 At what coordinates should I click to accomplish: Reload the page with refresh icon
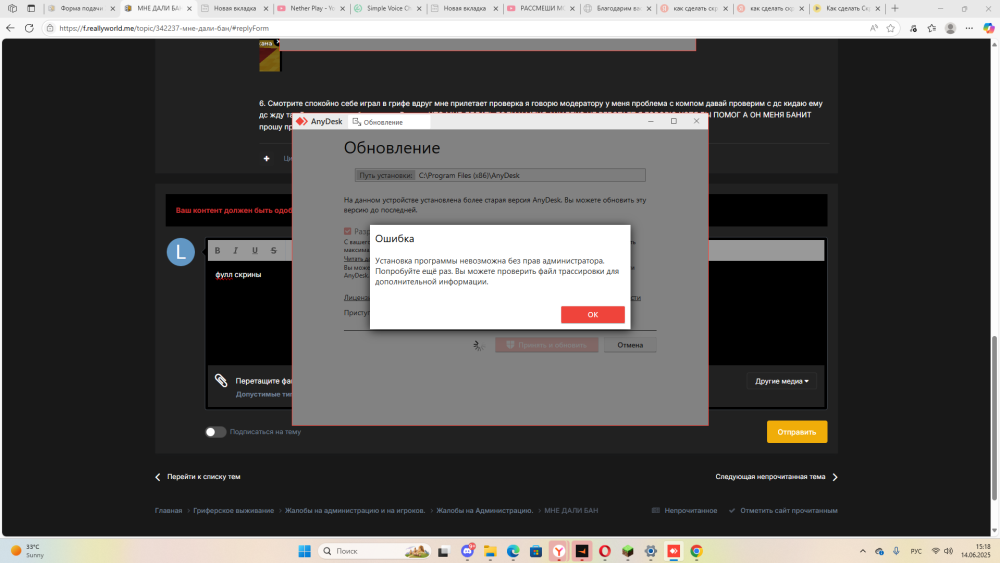point(29,28)
